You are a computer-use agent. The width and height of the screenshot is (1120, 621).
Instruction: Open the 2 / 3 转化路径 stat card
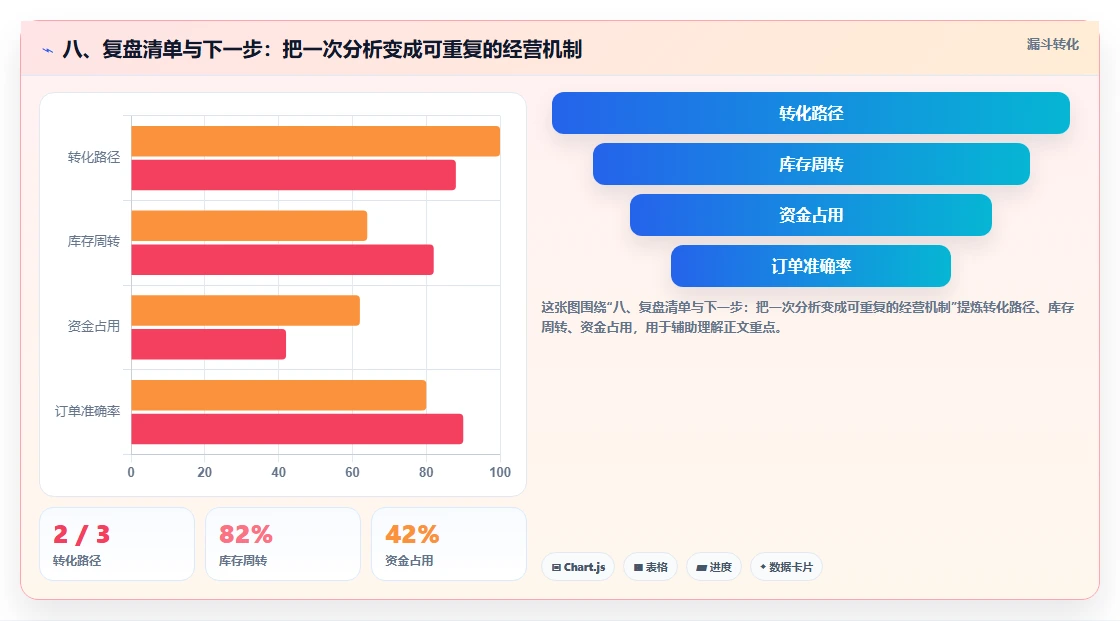(117, 544)
